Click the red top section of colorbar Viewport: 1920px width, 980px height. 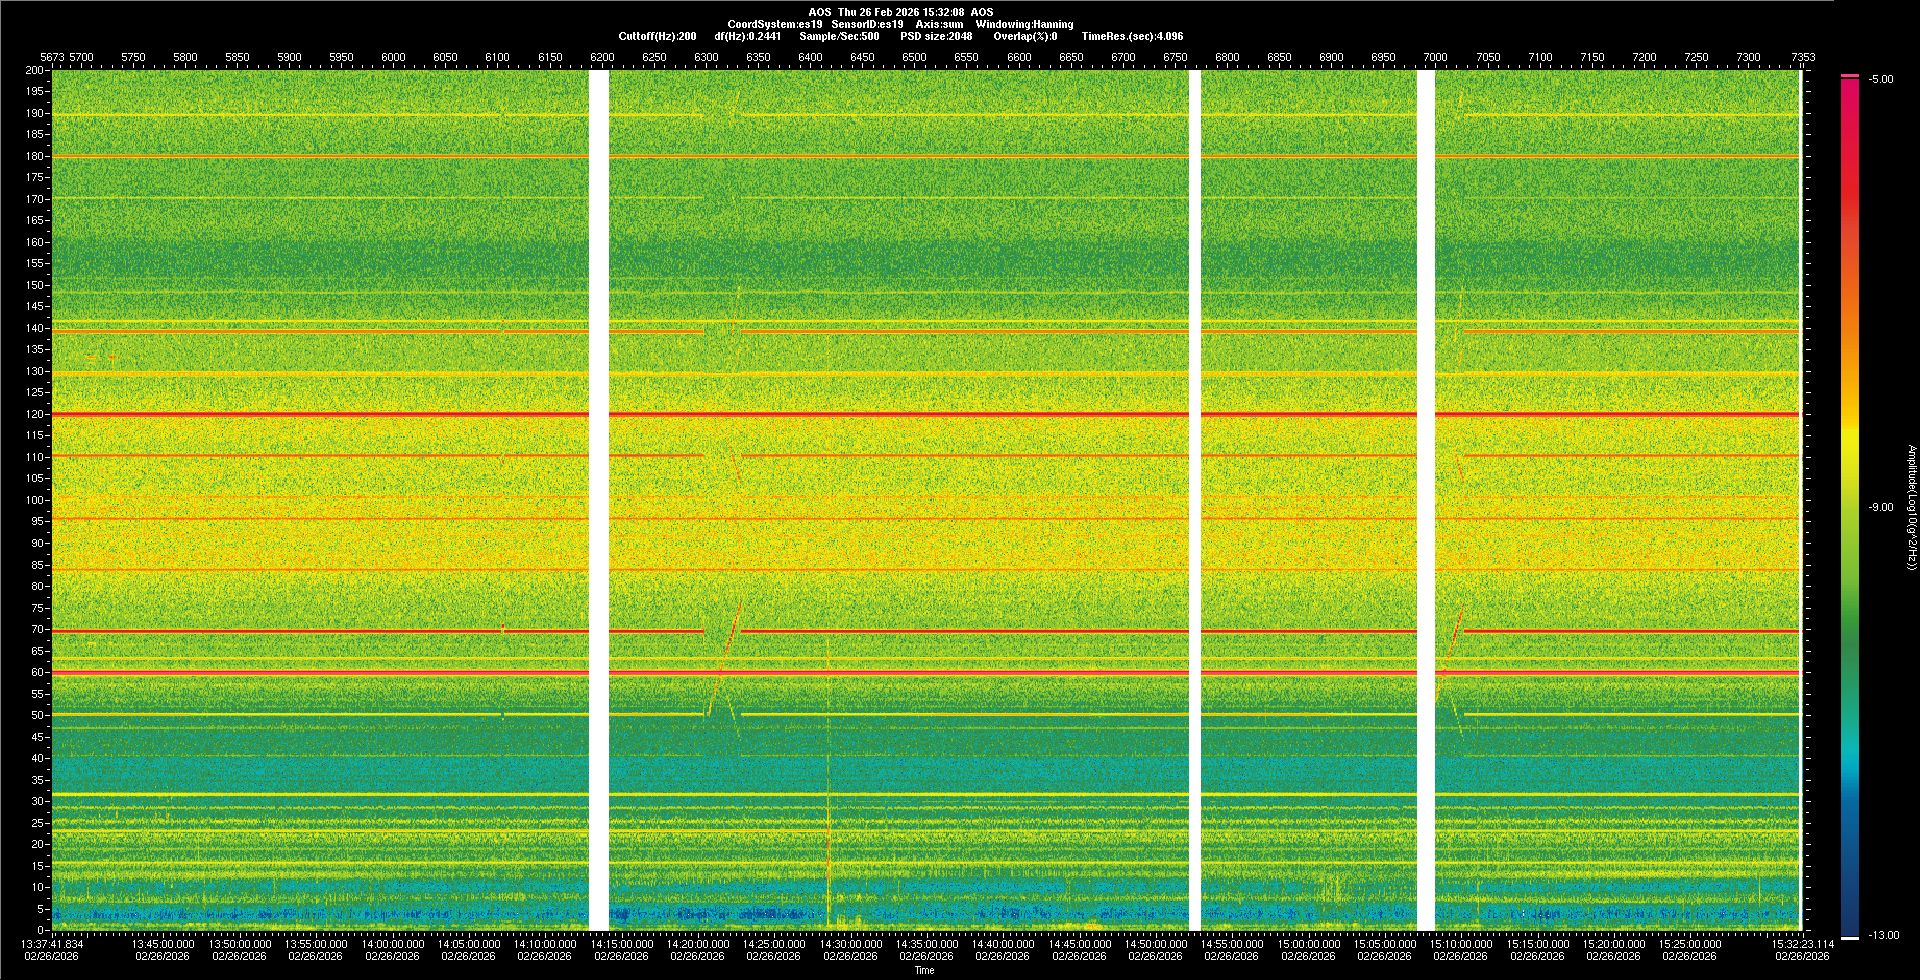[1849, 120]
